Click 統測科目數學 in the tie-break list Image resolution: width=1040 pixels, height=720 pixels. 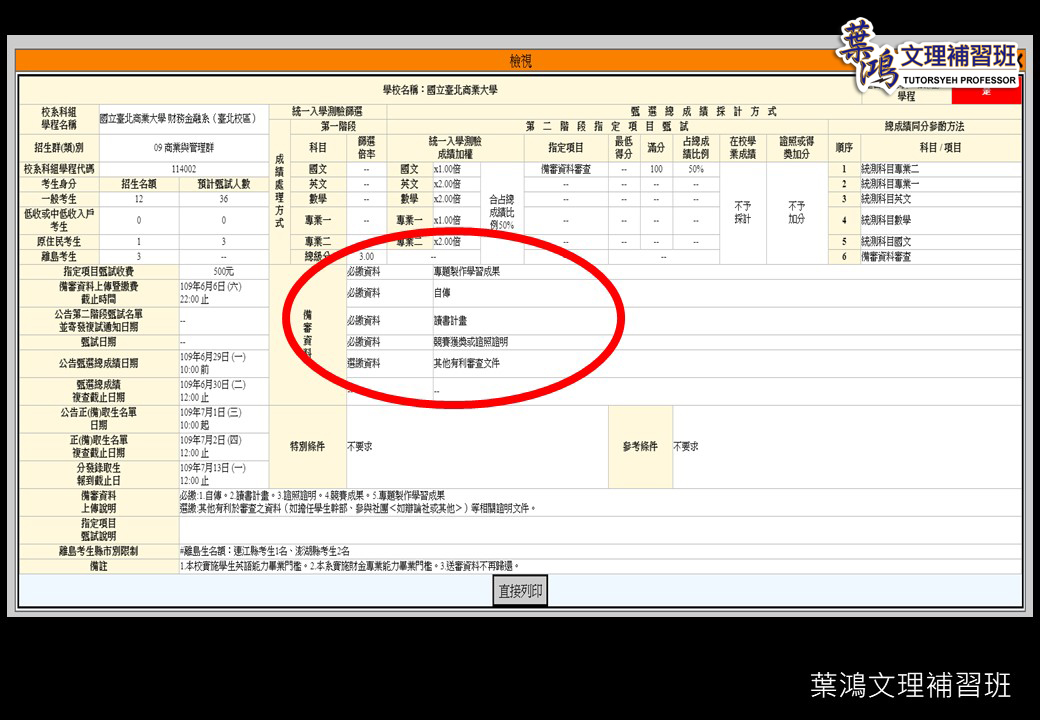(x=890, y=220)
